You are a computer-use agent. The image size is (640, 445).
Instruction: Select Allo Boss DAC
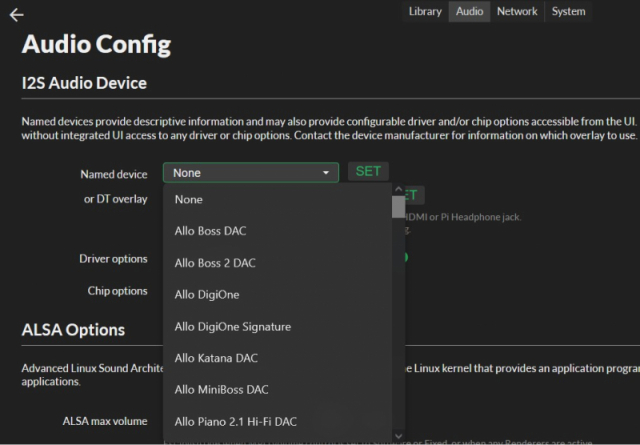coord(278,231)
